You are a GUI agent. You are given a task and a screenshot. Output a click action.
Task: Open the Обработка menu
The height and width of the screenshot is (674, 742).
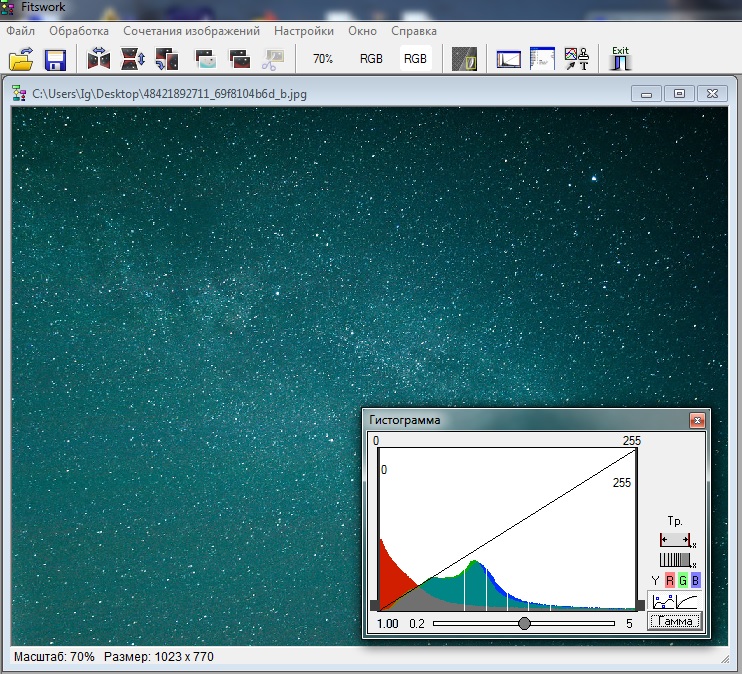click(79, 31)
